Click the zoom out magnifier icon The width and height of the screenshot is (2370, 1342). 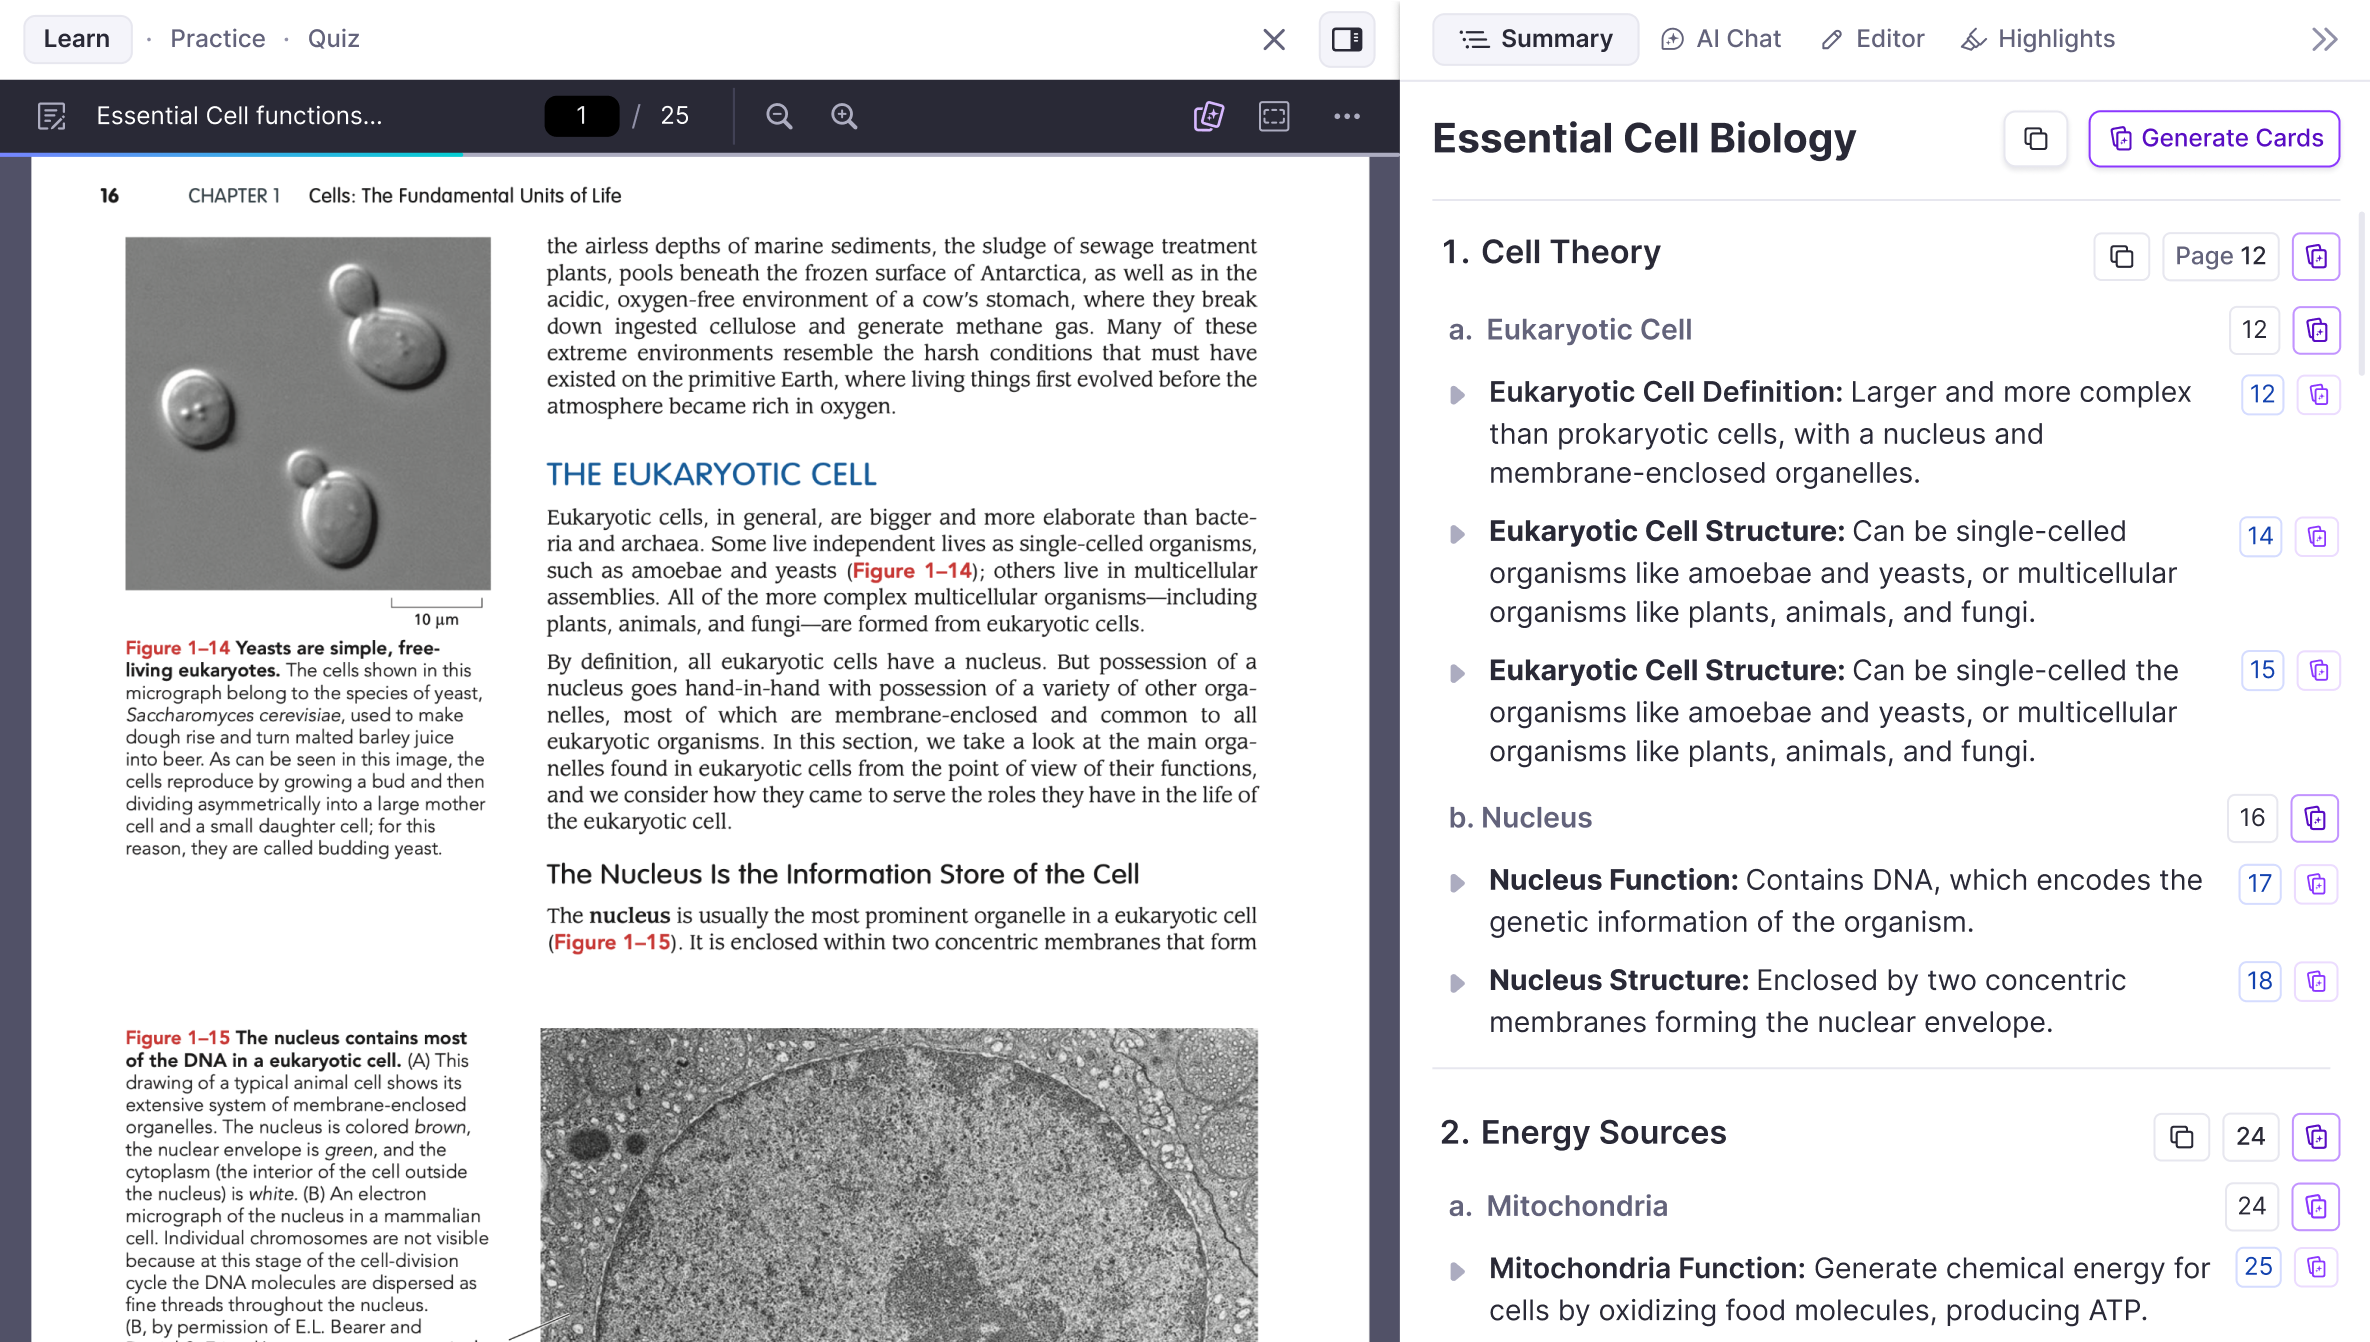pyautogui.click(x=779, y=116)
